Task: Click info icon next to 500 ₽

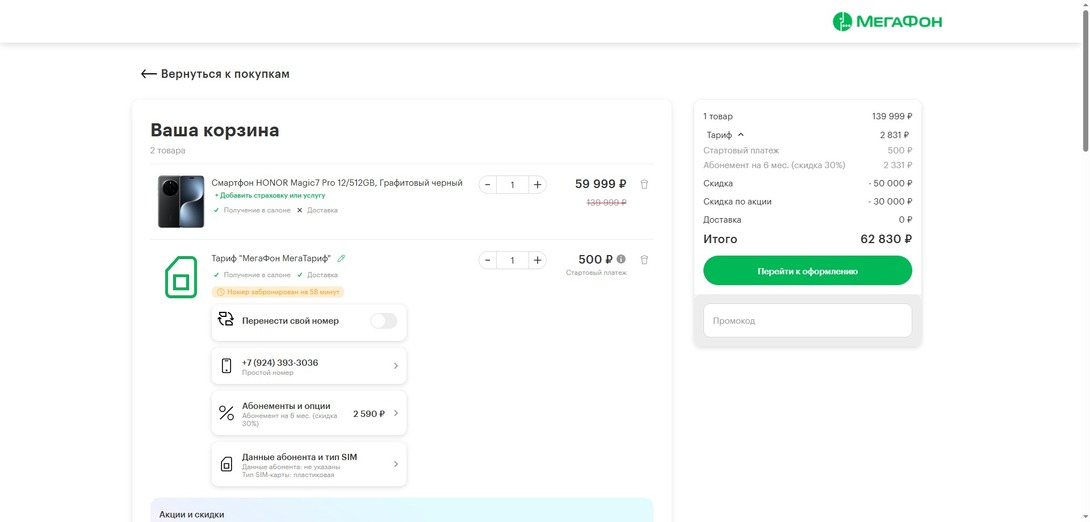Action: click(621, 259)
